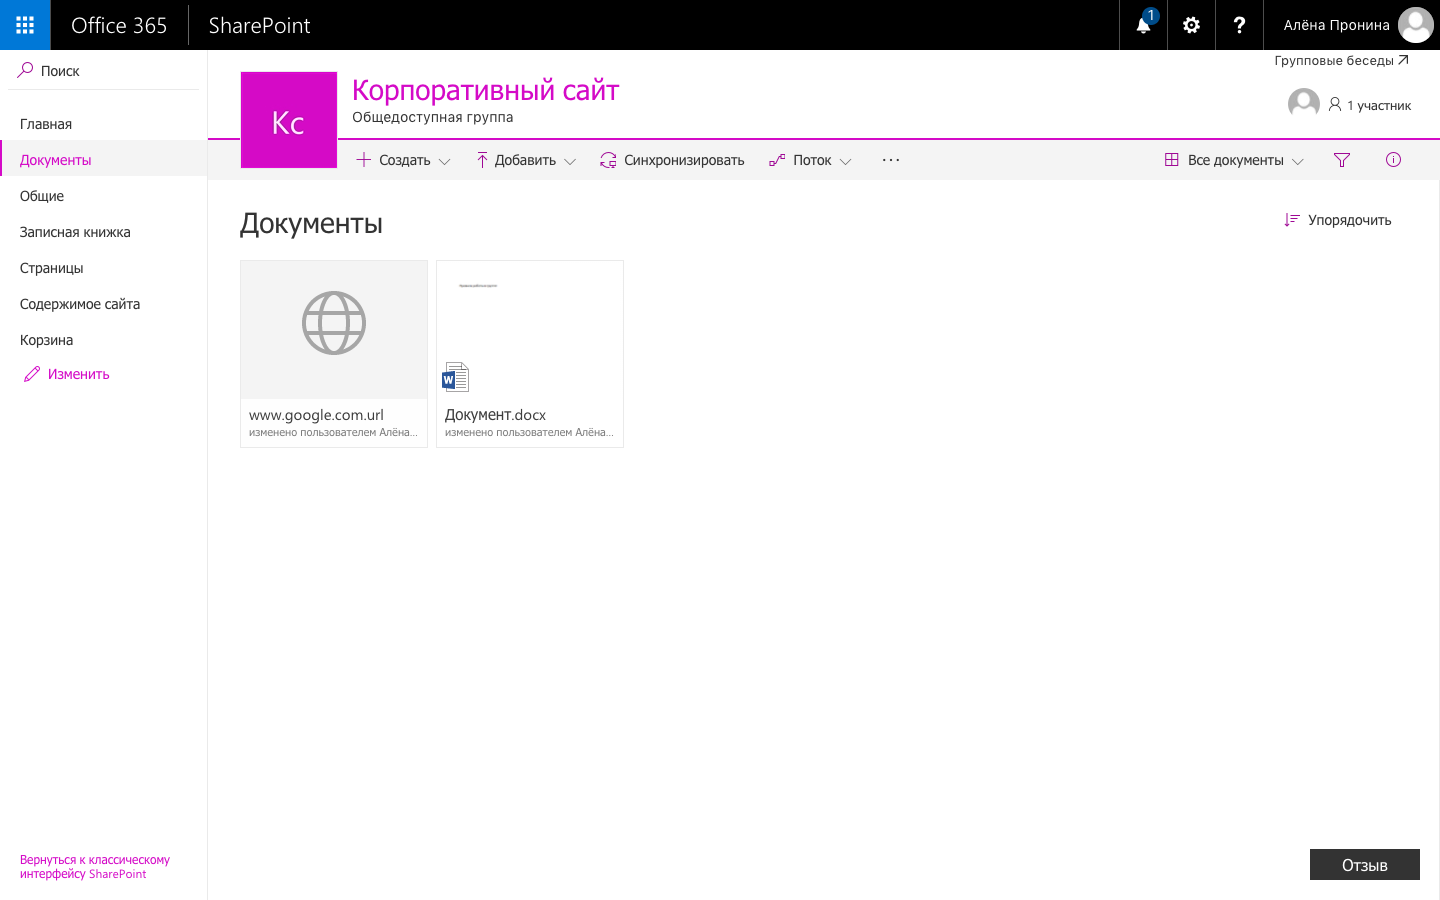Select Содержимое сайта navigation item
Screen dimensions: 1440x900
pyautogui.click(x=79, y=303)
